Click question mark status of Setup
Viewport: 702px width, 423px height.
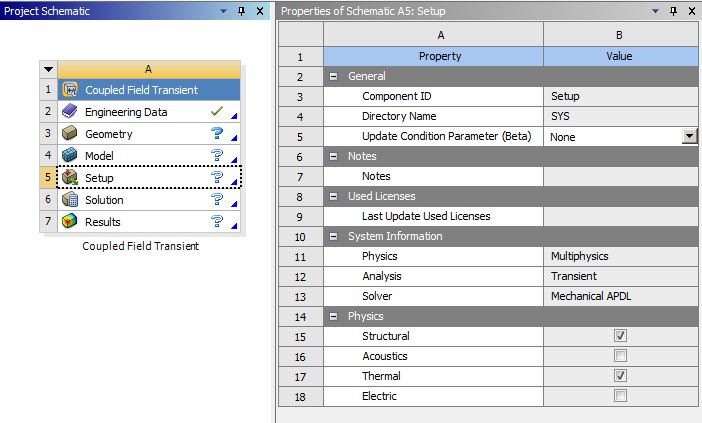pyautogui.click(x=217, y=177)
